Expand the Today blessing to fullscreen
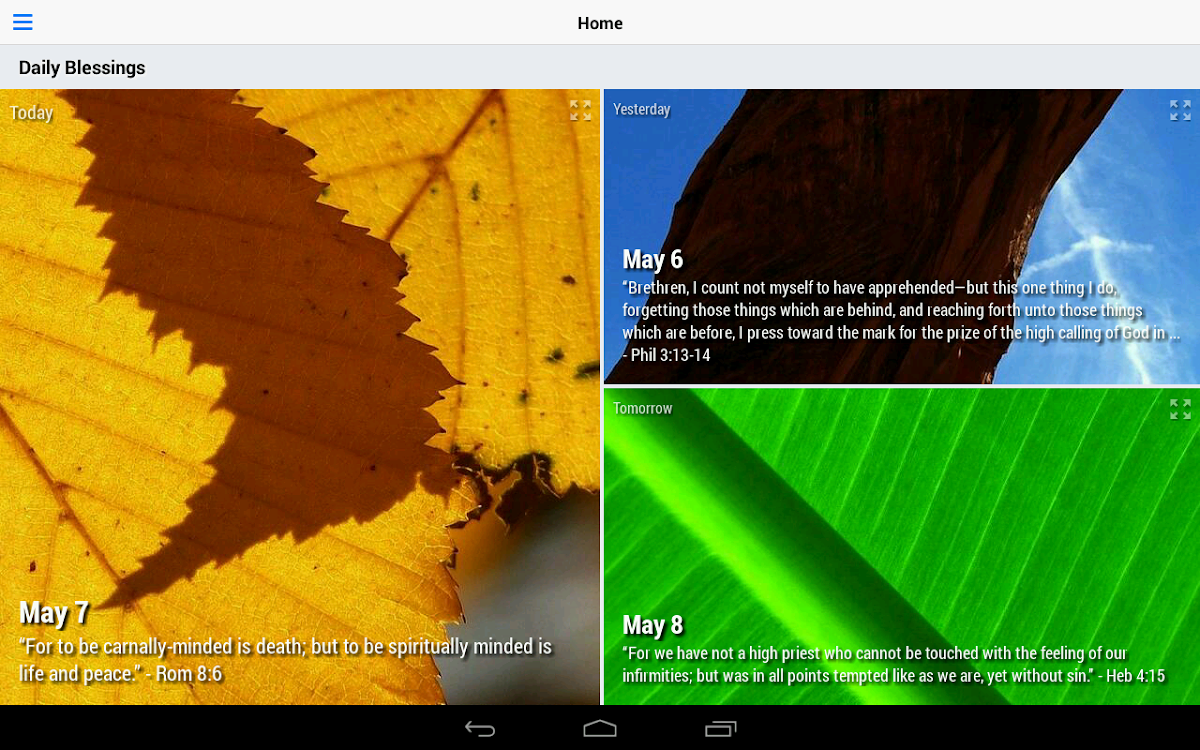1200x750 pixels. click(580, 110)
